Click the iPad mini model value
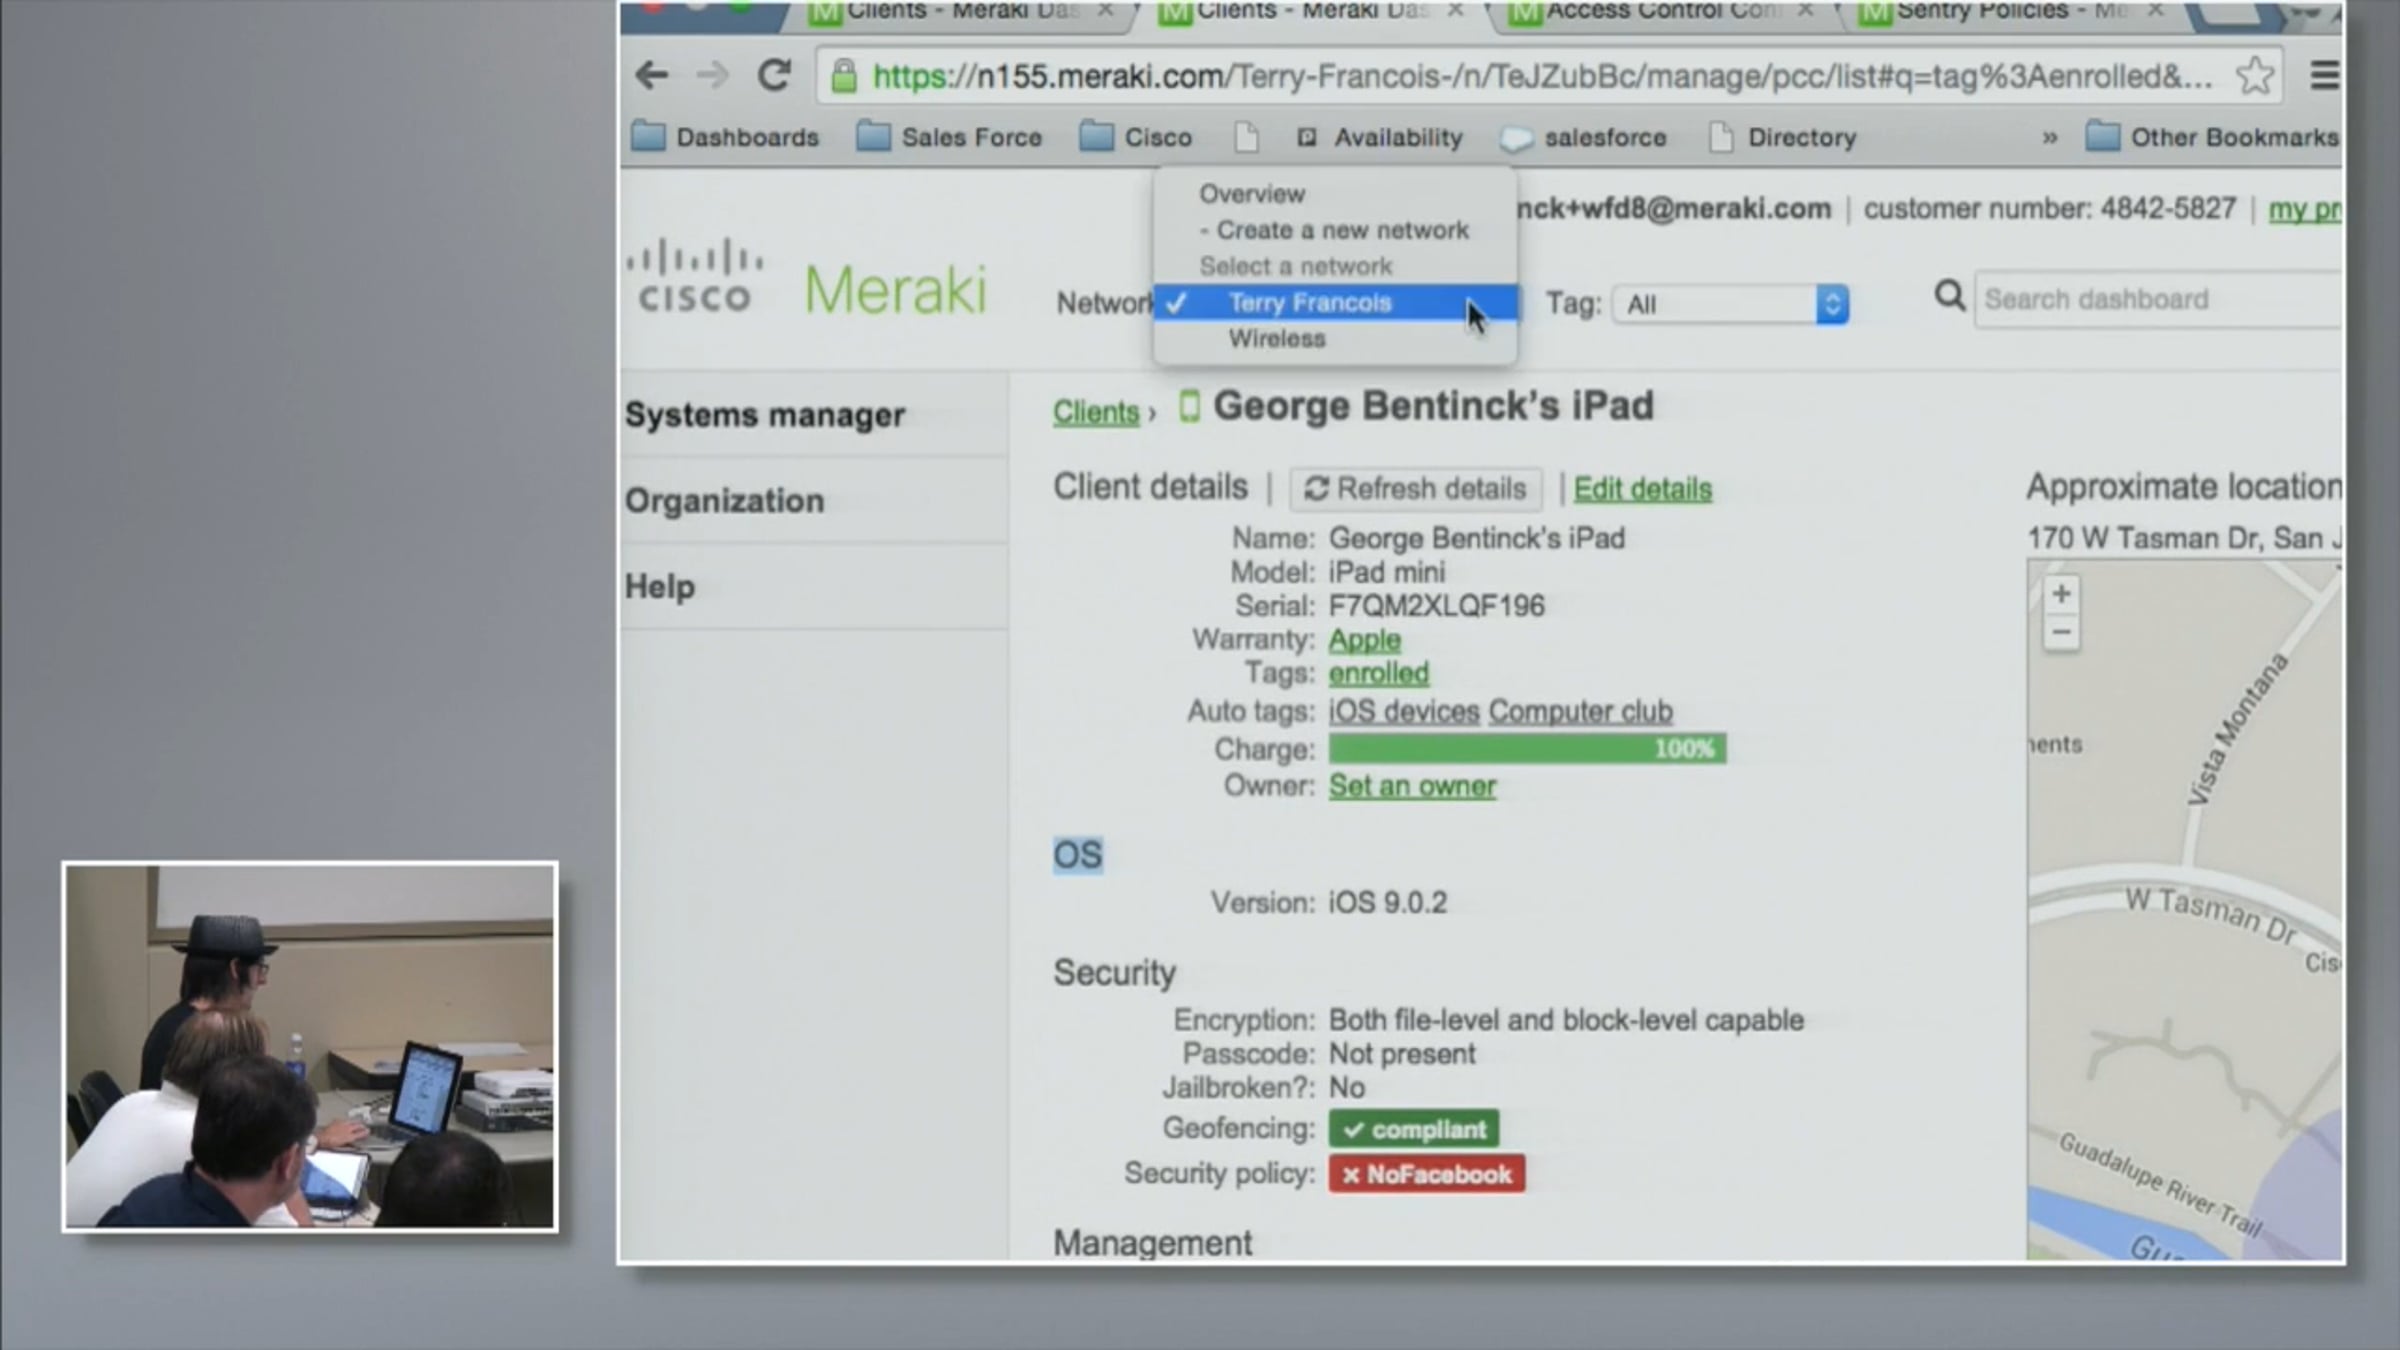Viewport: 2400px width, 1350px height. tap(1386, 572)
